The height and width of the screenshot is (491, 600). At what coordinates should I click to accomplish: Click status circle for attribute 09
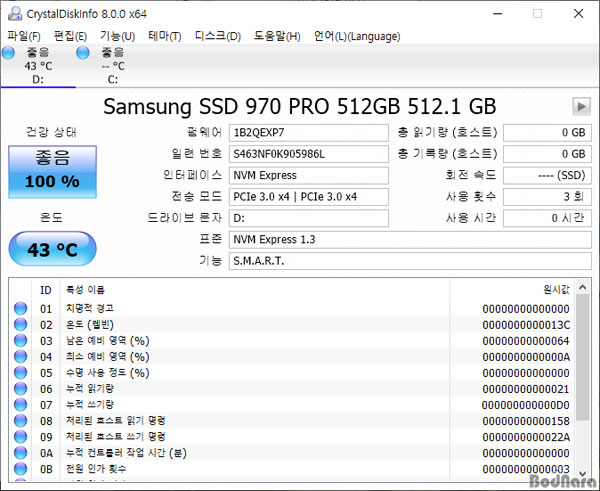tap(21, 437)
